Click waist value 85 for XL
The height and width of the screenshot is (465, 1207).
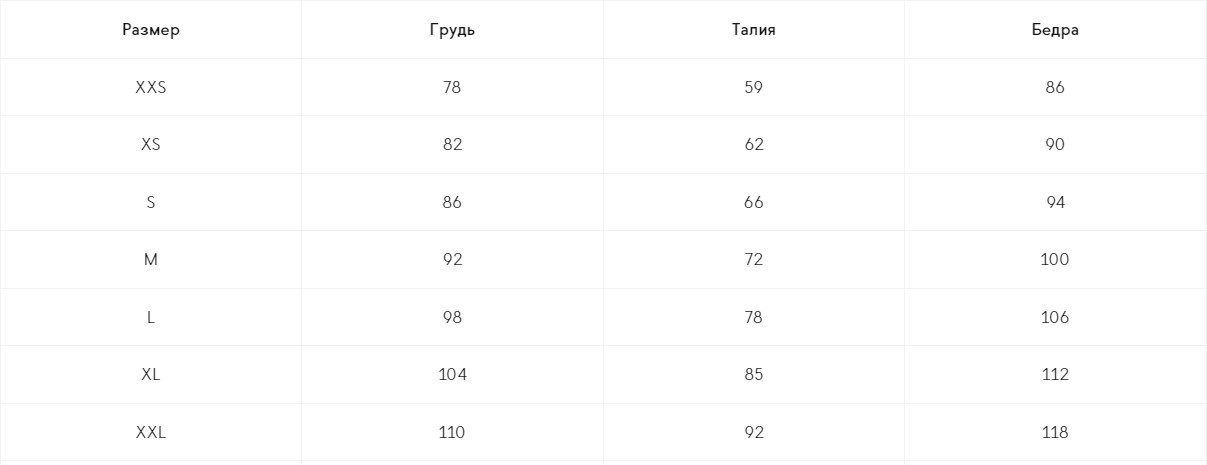point(754,375)
